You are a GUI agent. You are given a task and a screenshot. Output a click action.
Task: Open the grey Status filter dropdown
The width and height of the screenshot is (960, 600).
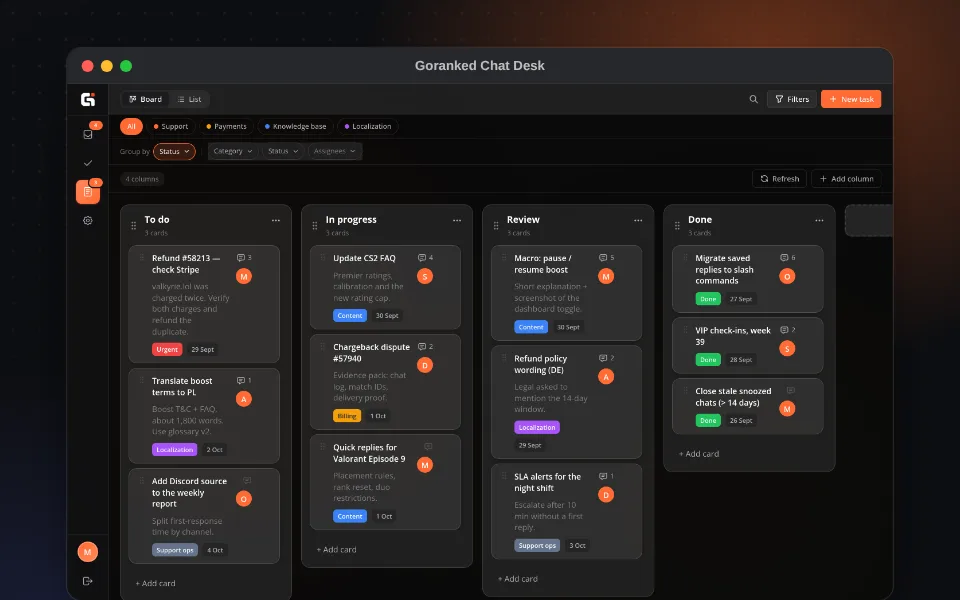pos(283,151)
